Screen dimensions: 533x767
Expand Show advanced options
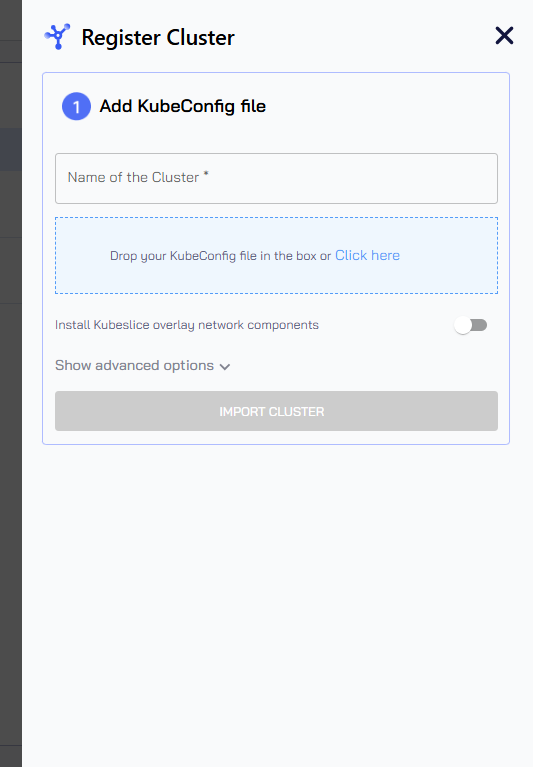142,365
